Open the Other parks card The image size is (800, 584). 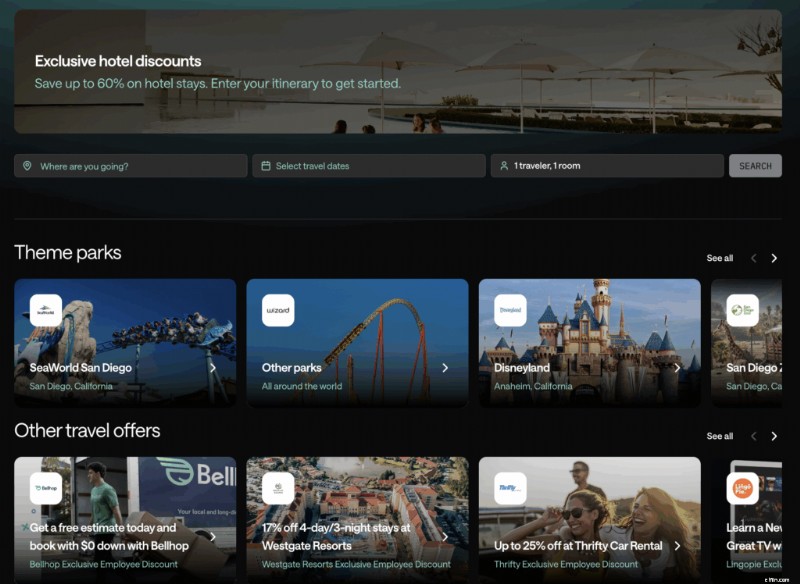pos(357,343)
